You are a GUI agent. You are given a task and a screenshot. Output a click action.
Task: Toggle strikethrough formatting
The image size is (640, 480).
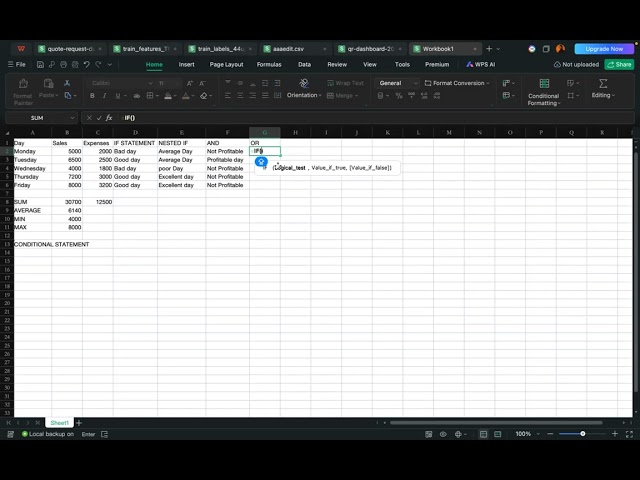click(137, 96)
